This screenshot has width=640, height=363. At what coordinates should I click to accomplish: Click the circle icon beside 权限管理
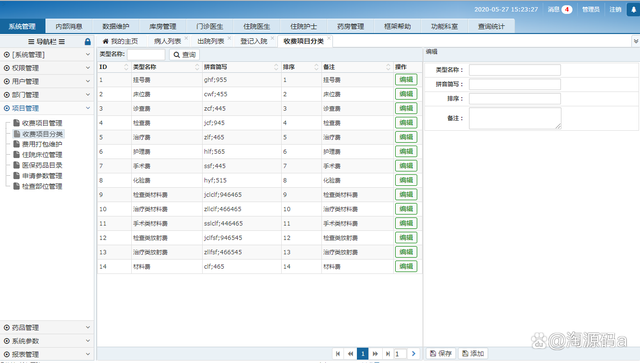pyautogui.click(x=7, y=68)
